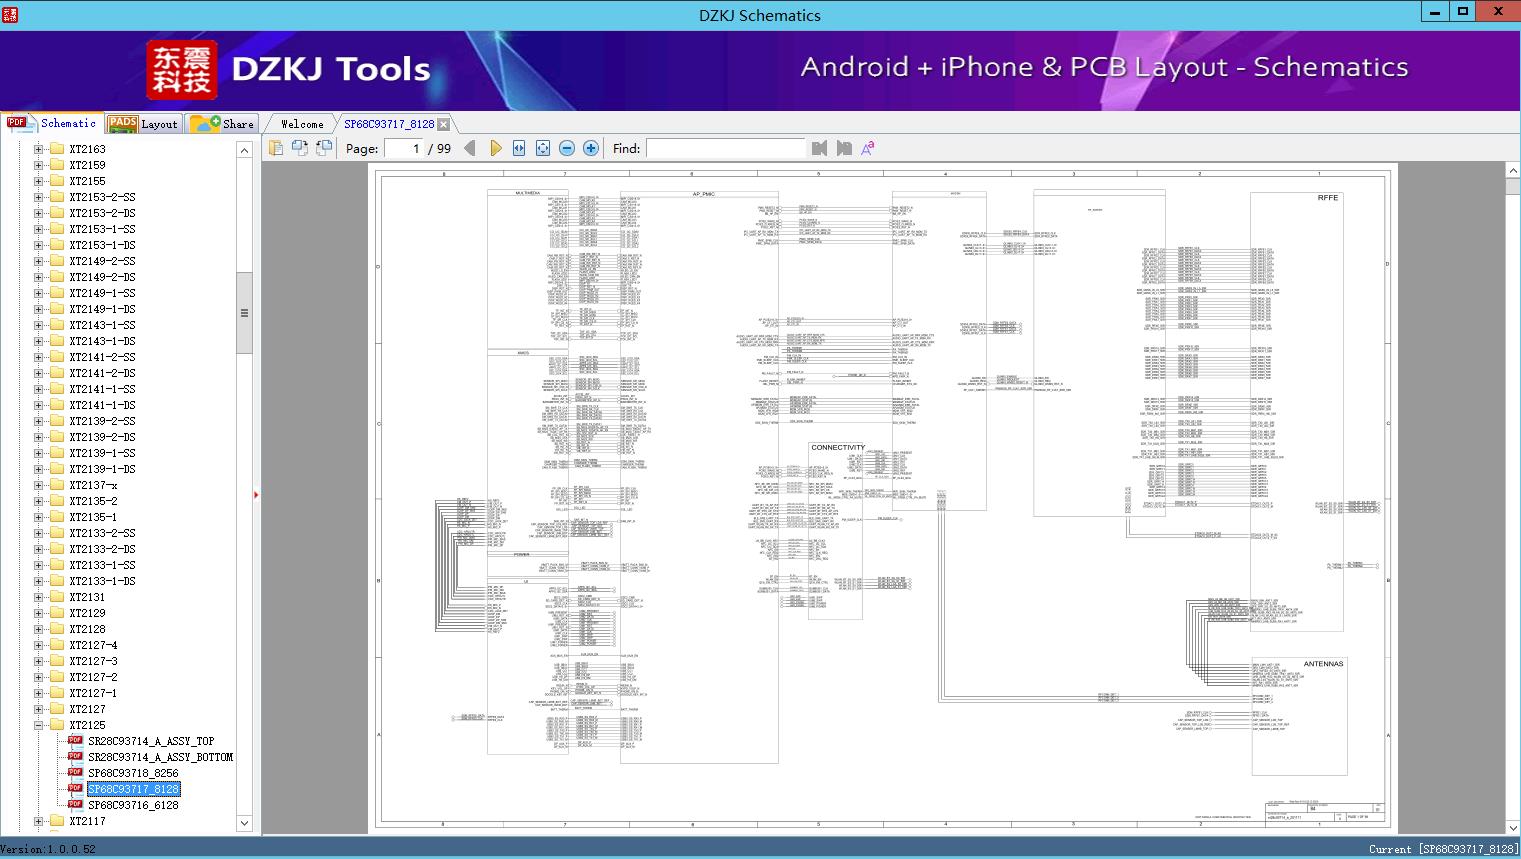
Task: Toggle the match case search option icon
Action: click(868, 148)
